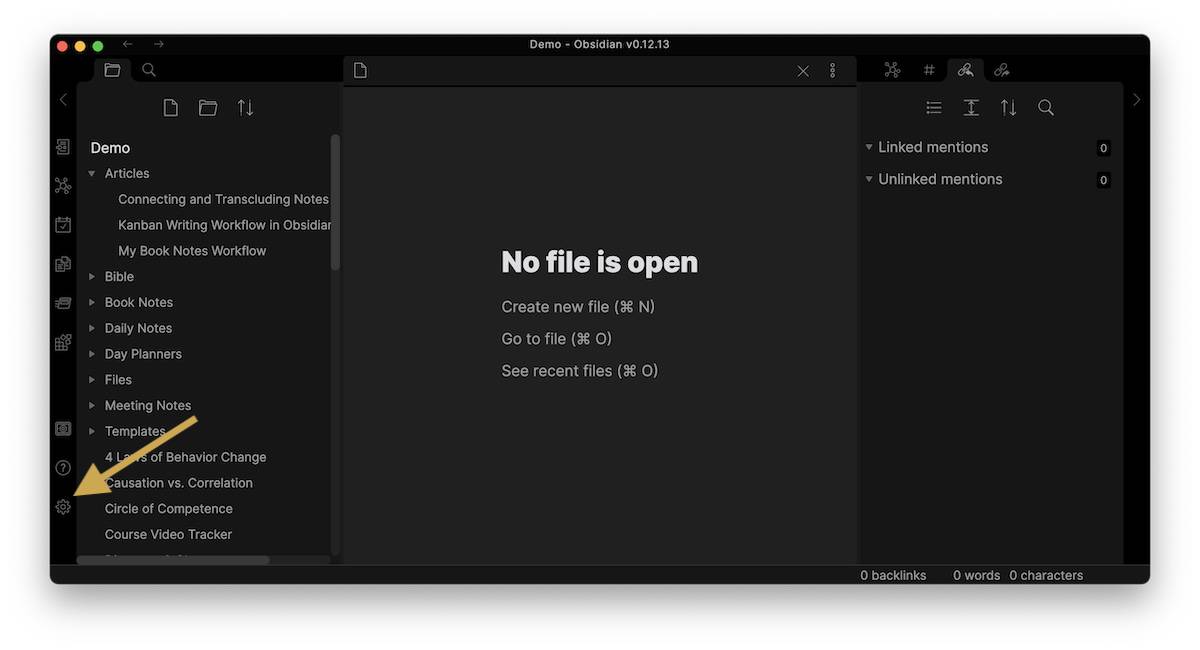The width and height of the screenshot is (1200, 650).
Task: Switch to the Search tab in left sidebar
Action: pyautogui.click(x=149, y=70)
